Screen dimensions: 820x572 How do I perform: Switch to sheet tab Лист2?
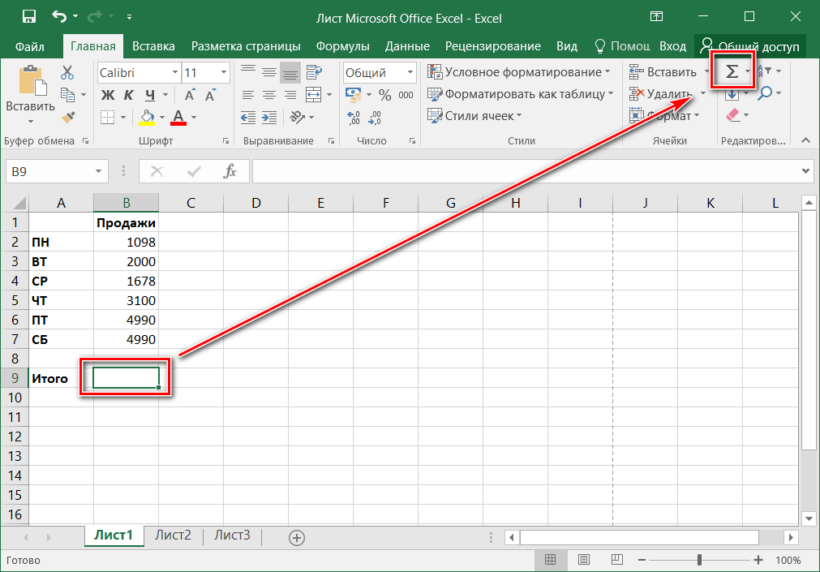(x=173, y=535)
